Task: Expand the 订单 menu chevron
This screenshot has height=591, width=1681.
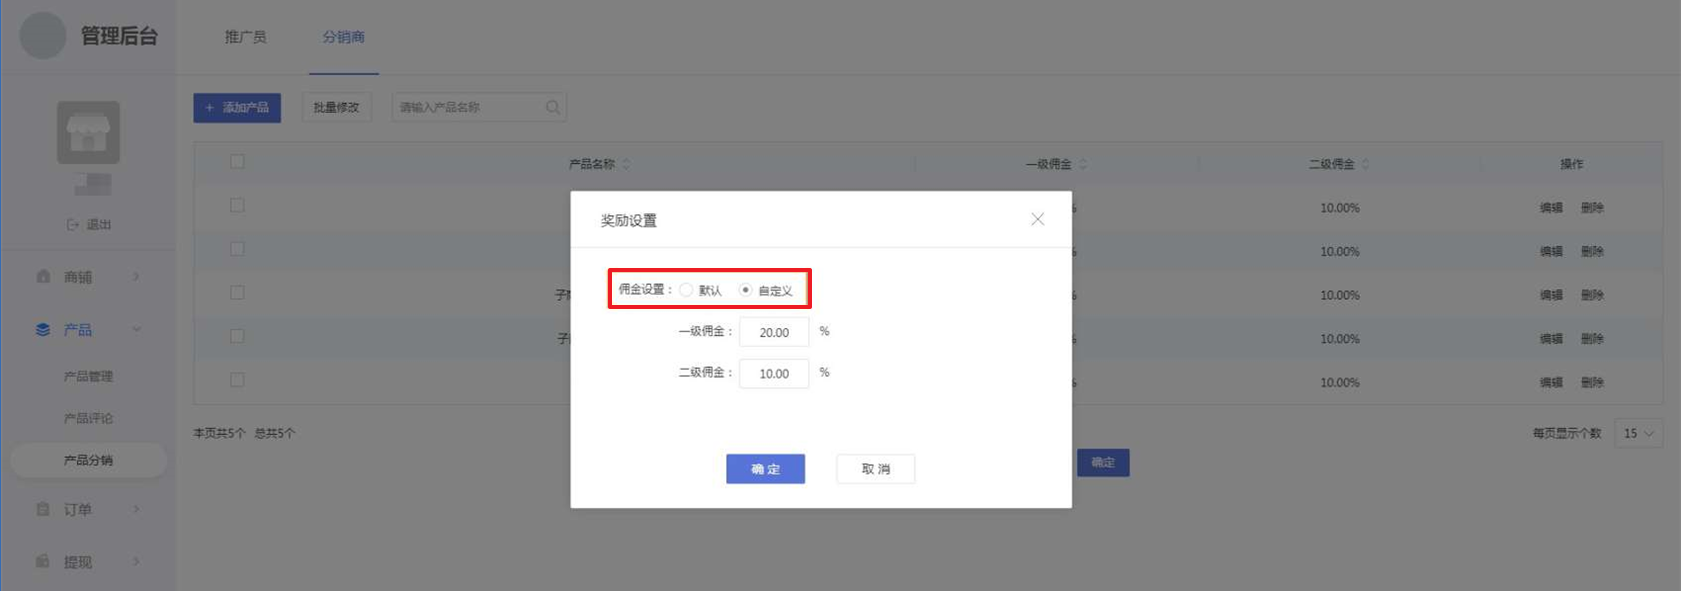Action: coord(136,510)
